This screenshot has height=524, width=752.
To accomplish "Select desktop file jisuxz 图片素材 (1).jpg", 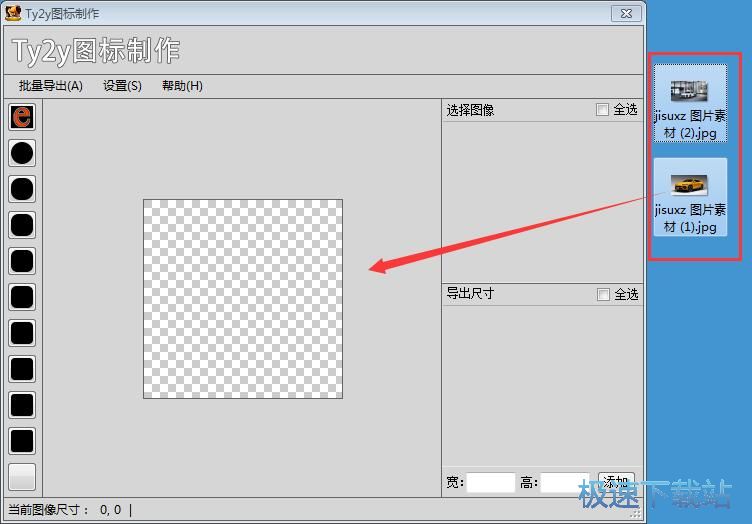I will (x=690, y=197).
